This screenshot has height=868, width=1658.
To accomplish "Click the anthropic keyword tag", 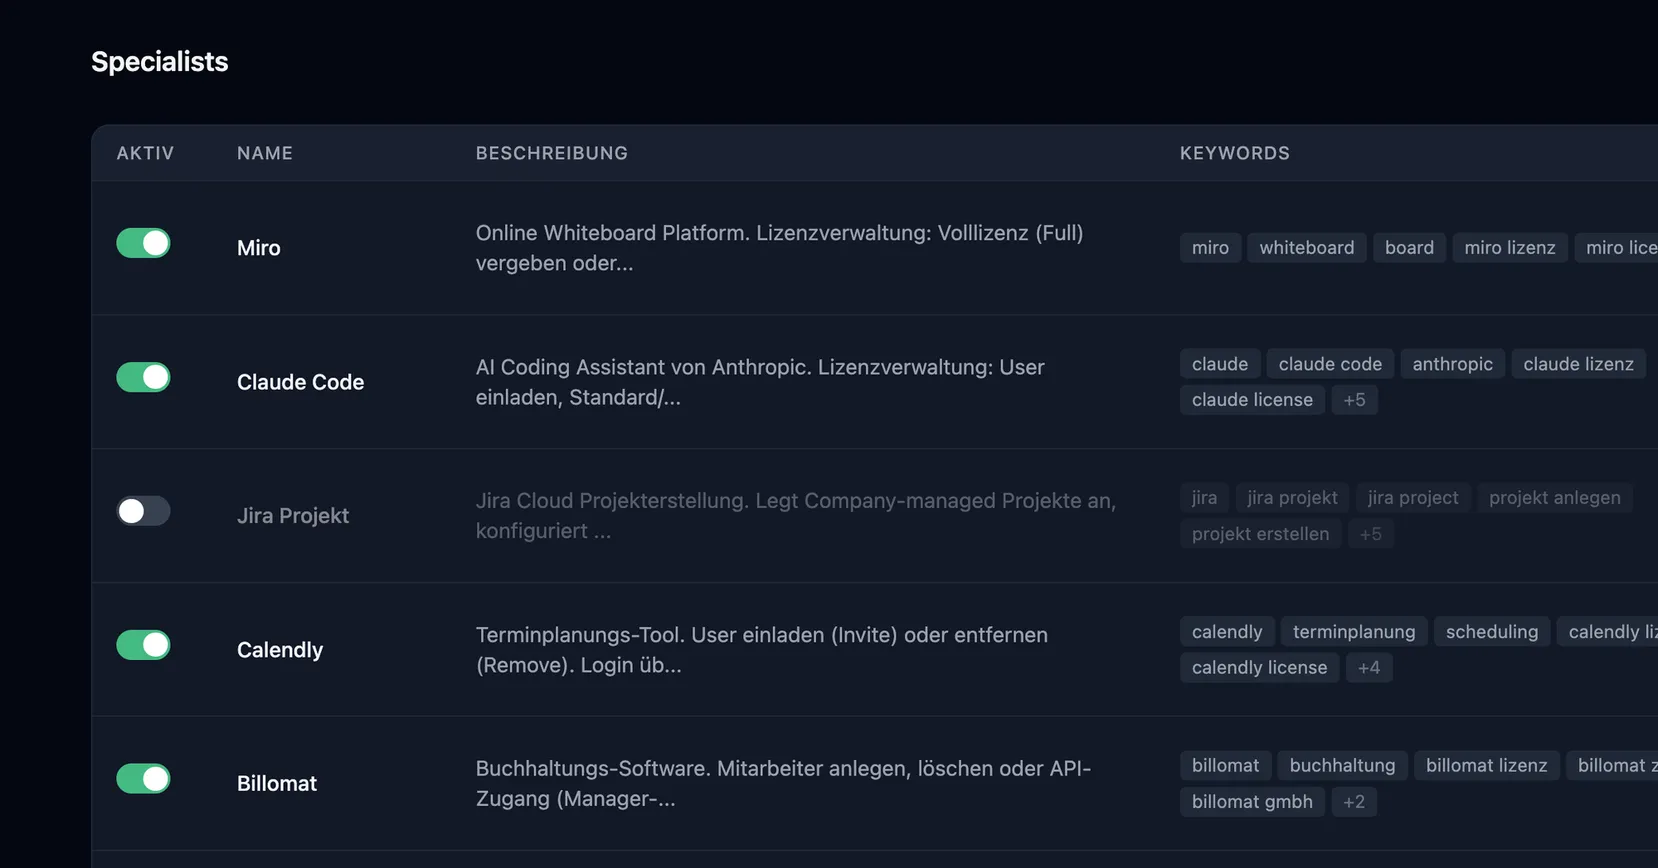I will point(1452,363).
